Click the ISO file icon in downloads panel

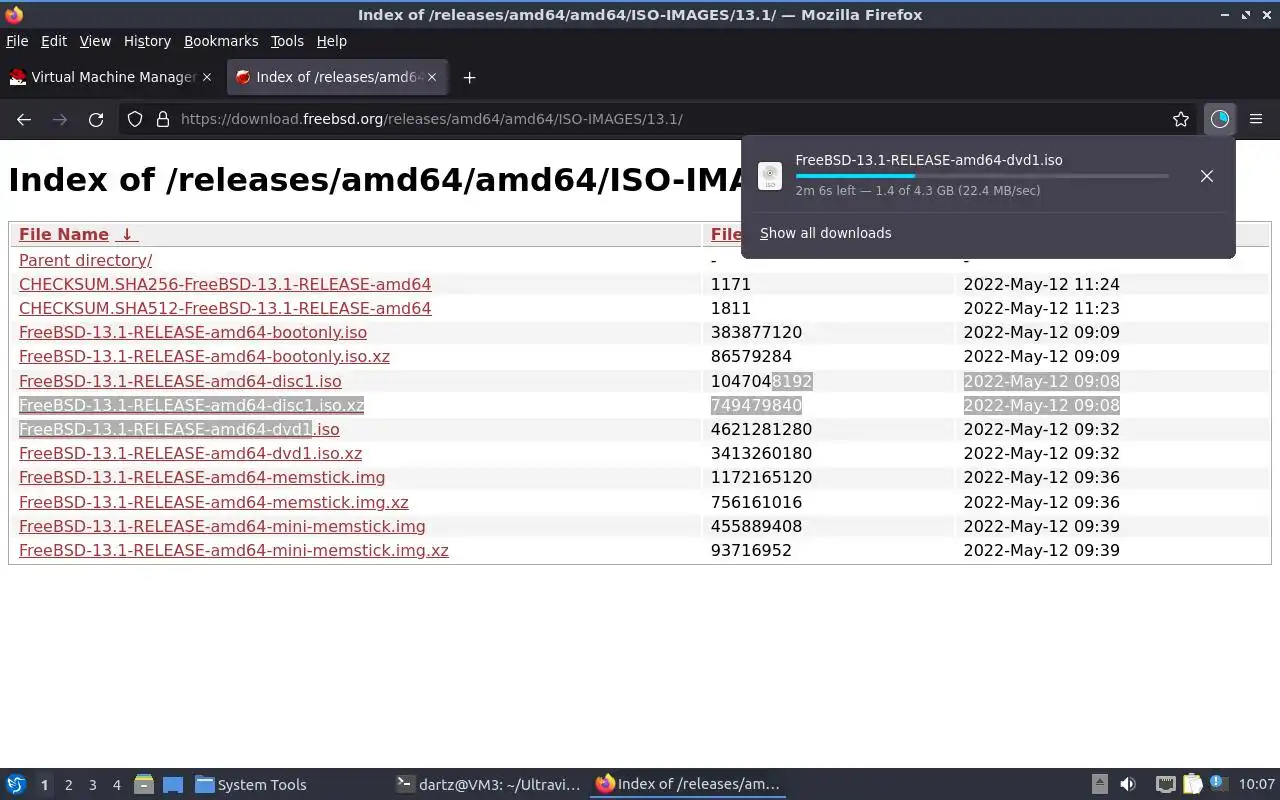tap(770, 176)
